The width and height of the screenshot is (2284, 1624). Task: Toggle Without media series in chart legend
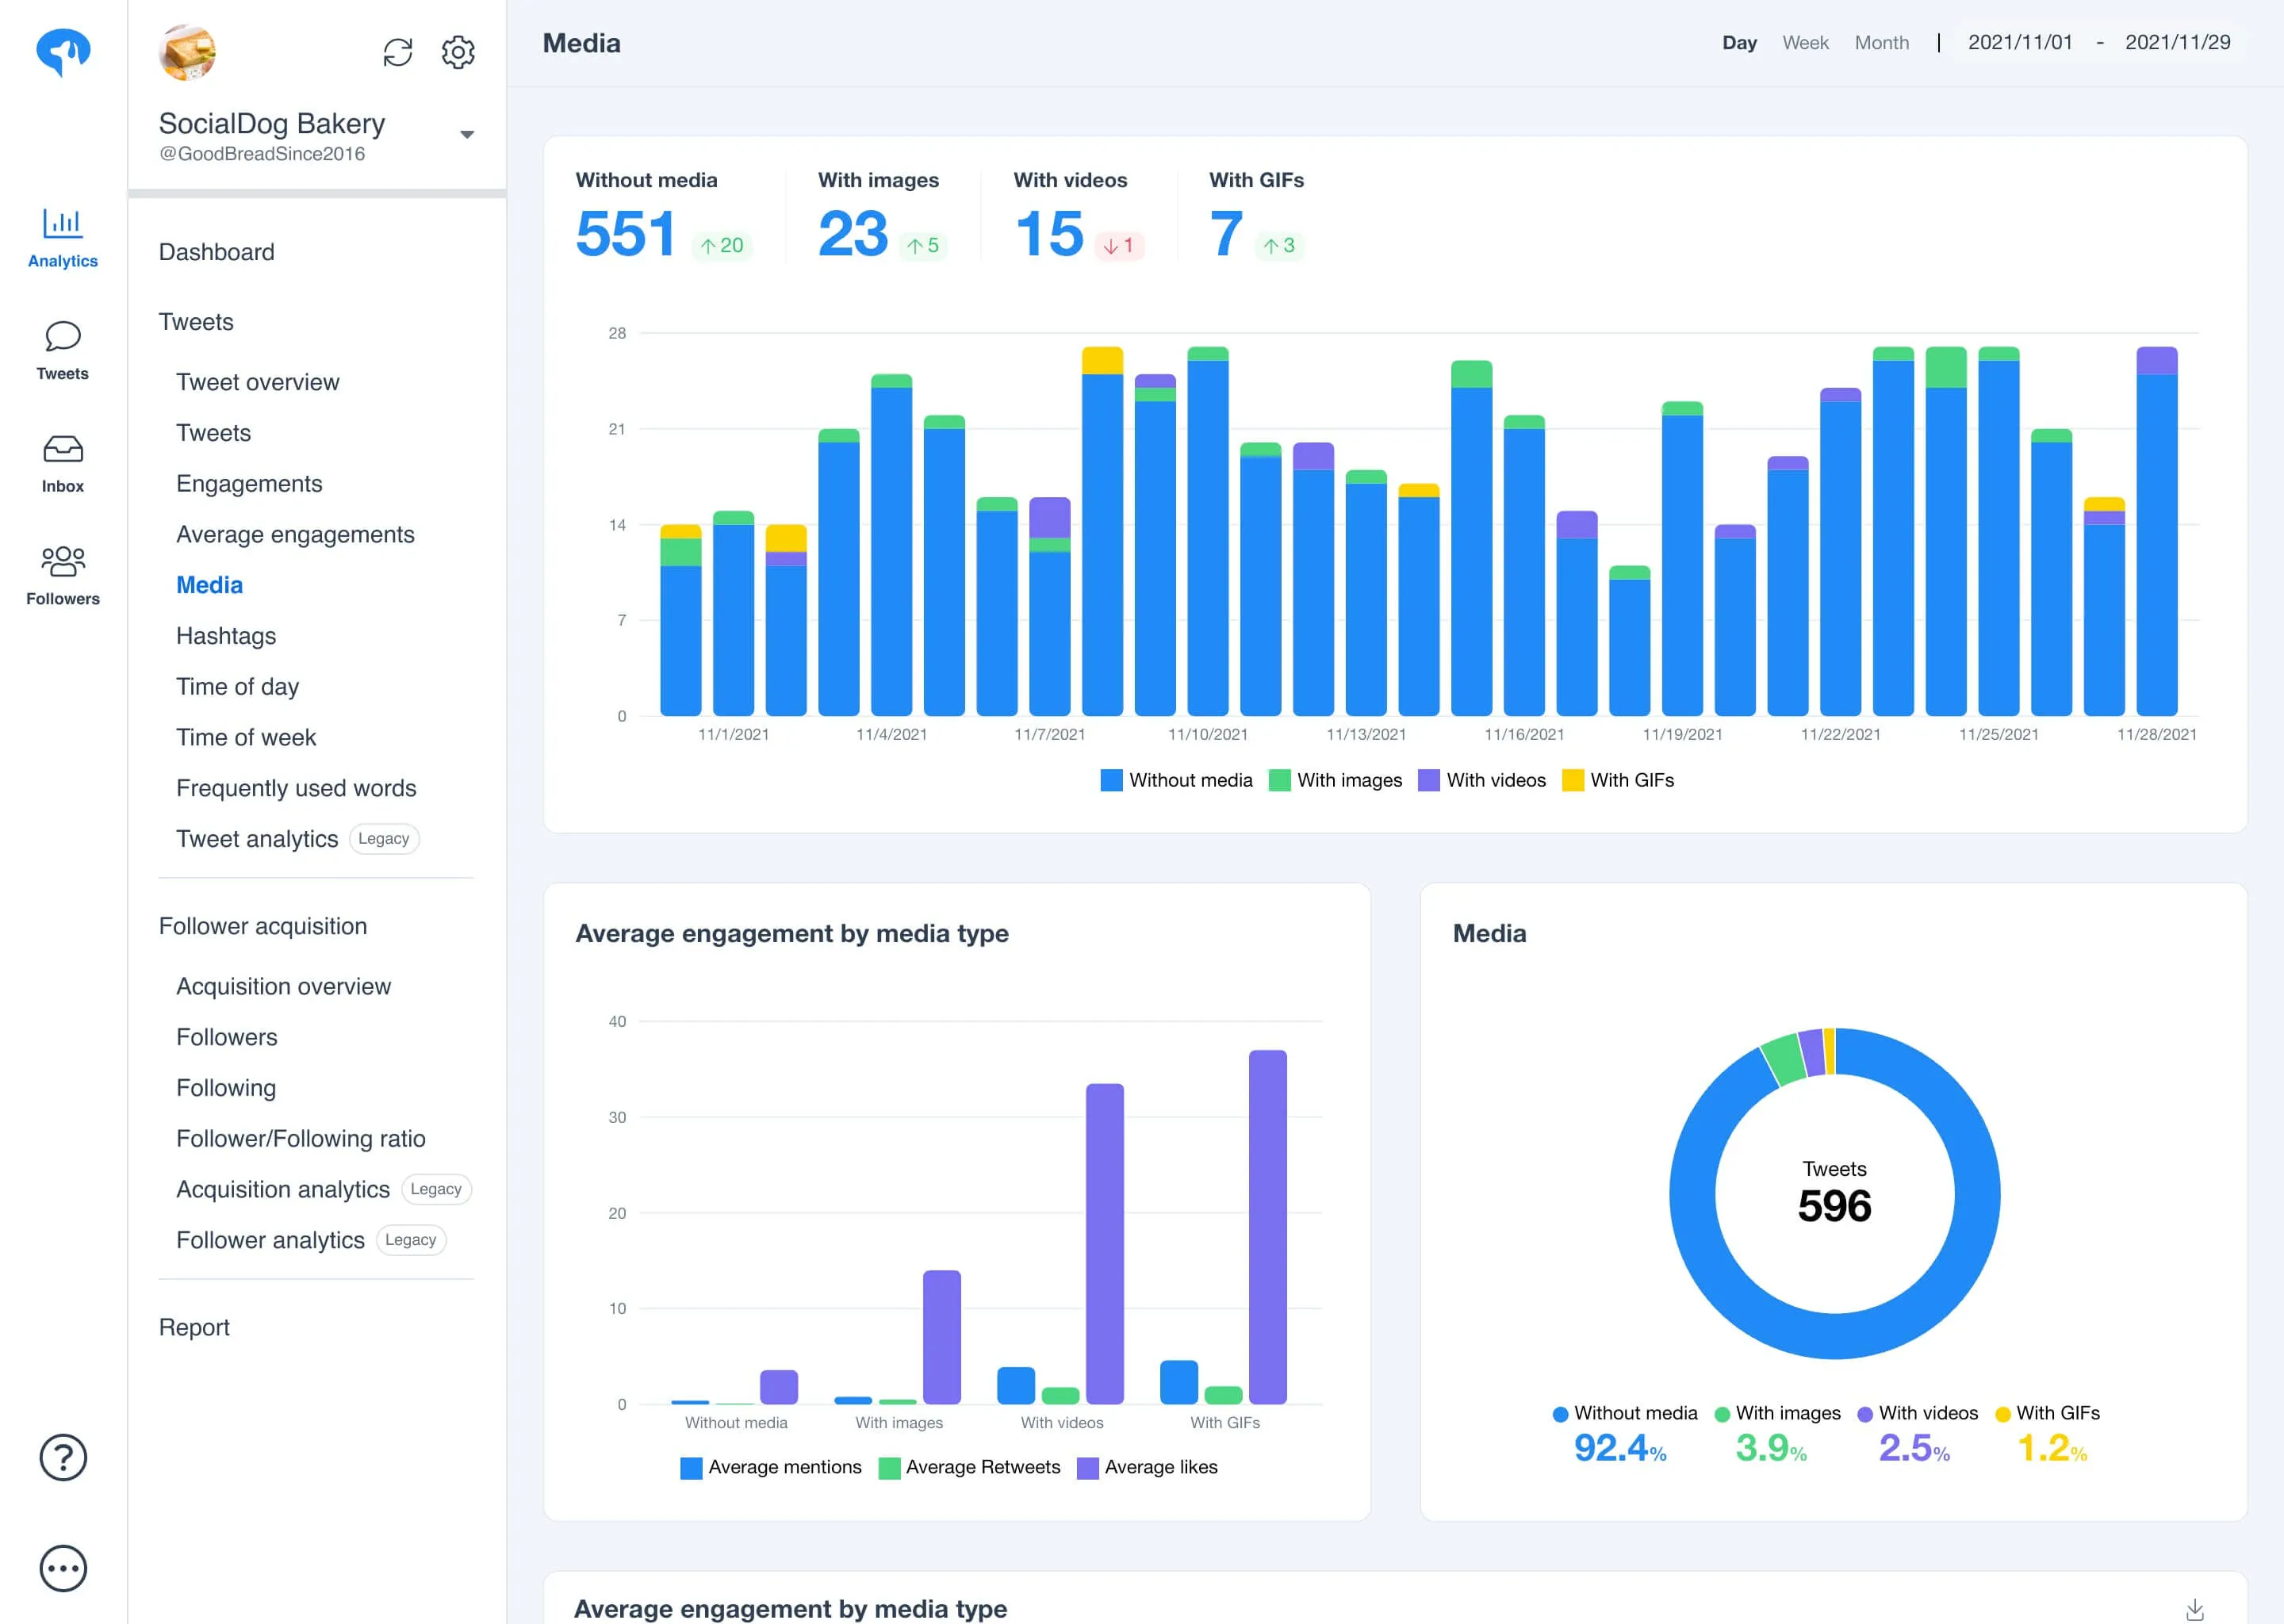pos(1176,780)
